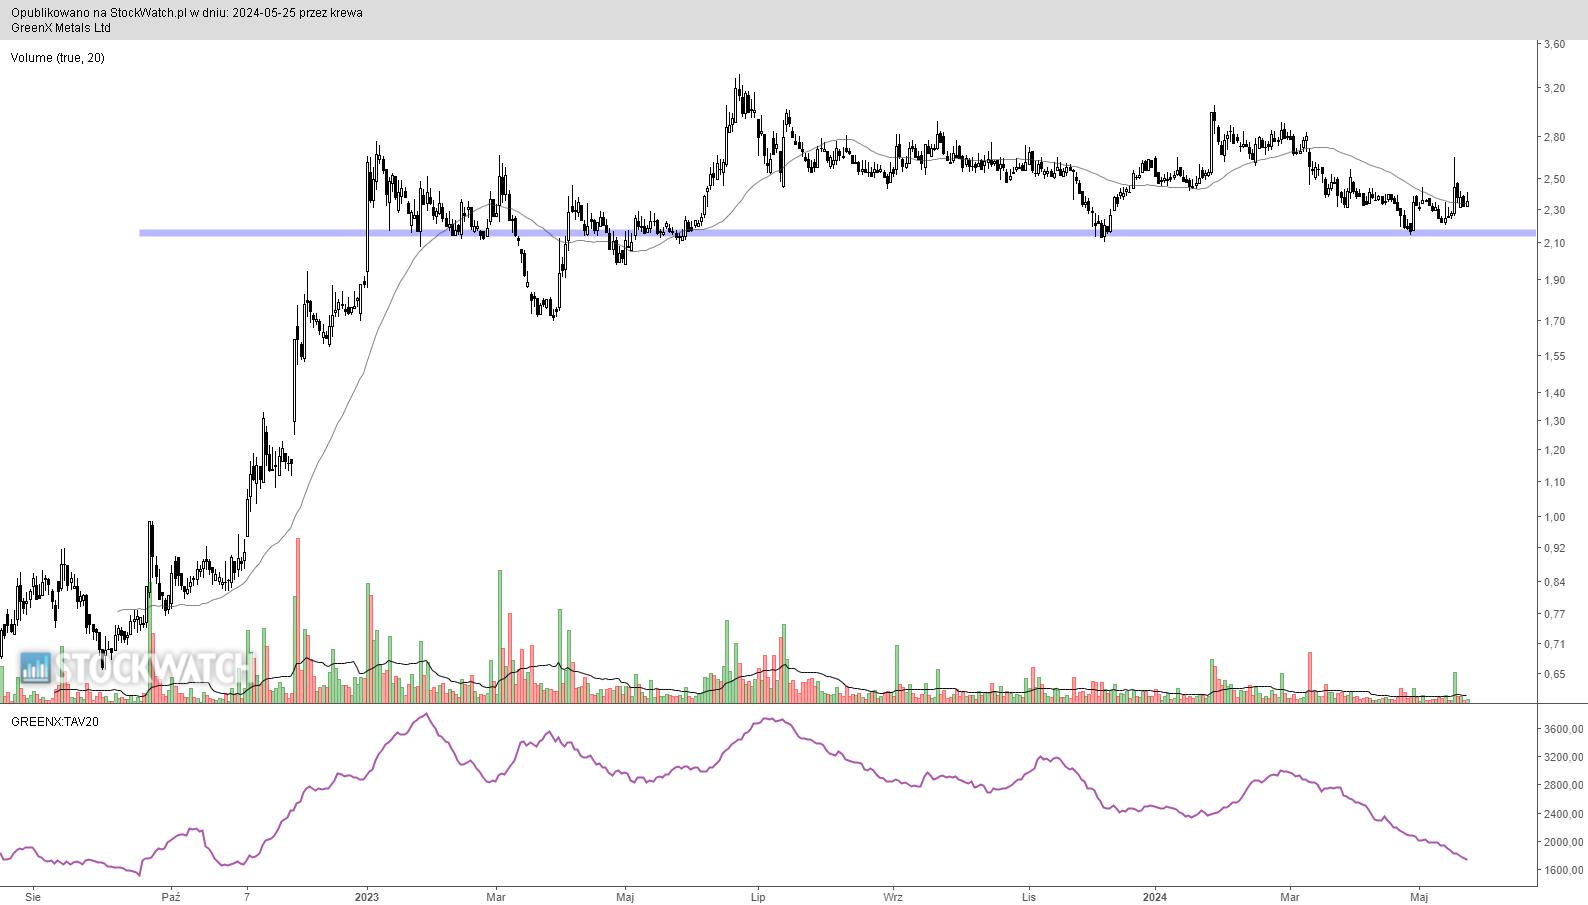Click the 1,40 price axis label

(x=1554, y=393)
